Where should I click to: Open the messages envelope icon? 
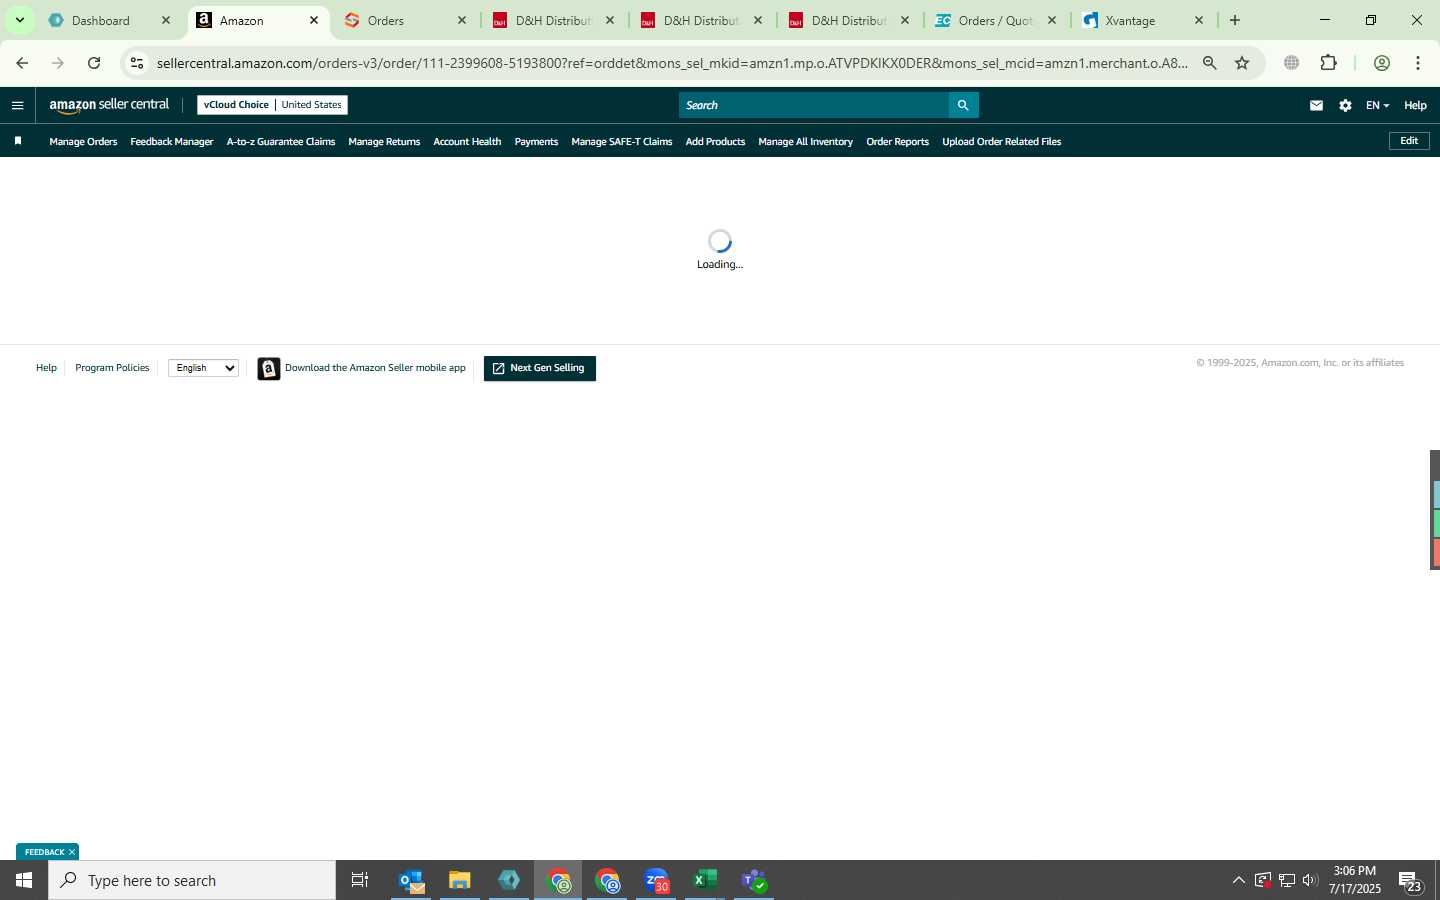(1316, 105)
